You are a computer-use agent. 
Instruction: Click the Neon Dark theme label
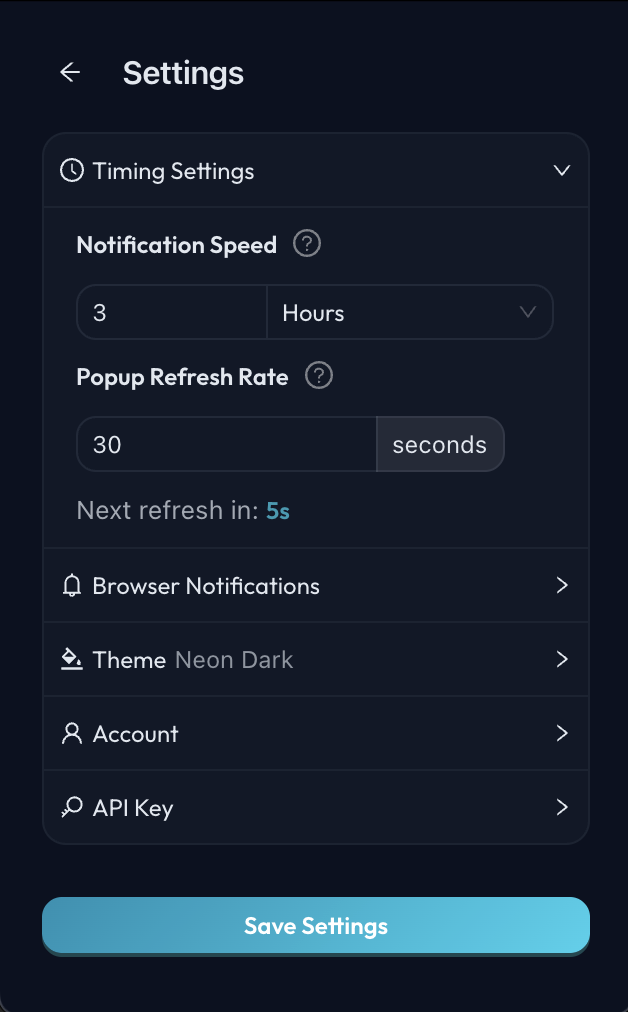coord(233,659)
